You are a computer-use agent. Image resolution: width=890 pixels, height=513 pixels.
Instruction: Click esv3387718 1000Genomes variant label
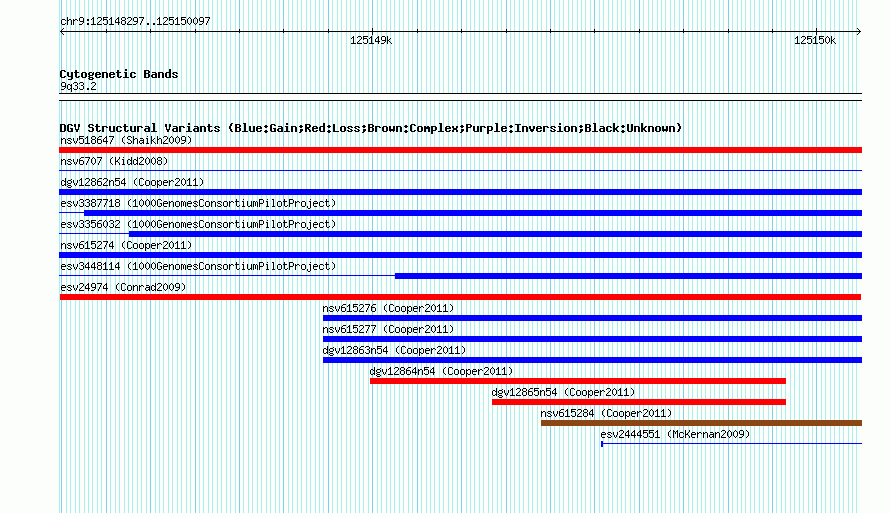[x=198, y=203]
